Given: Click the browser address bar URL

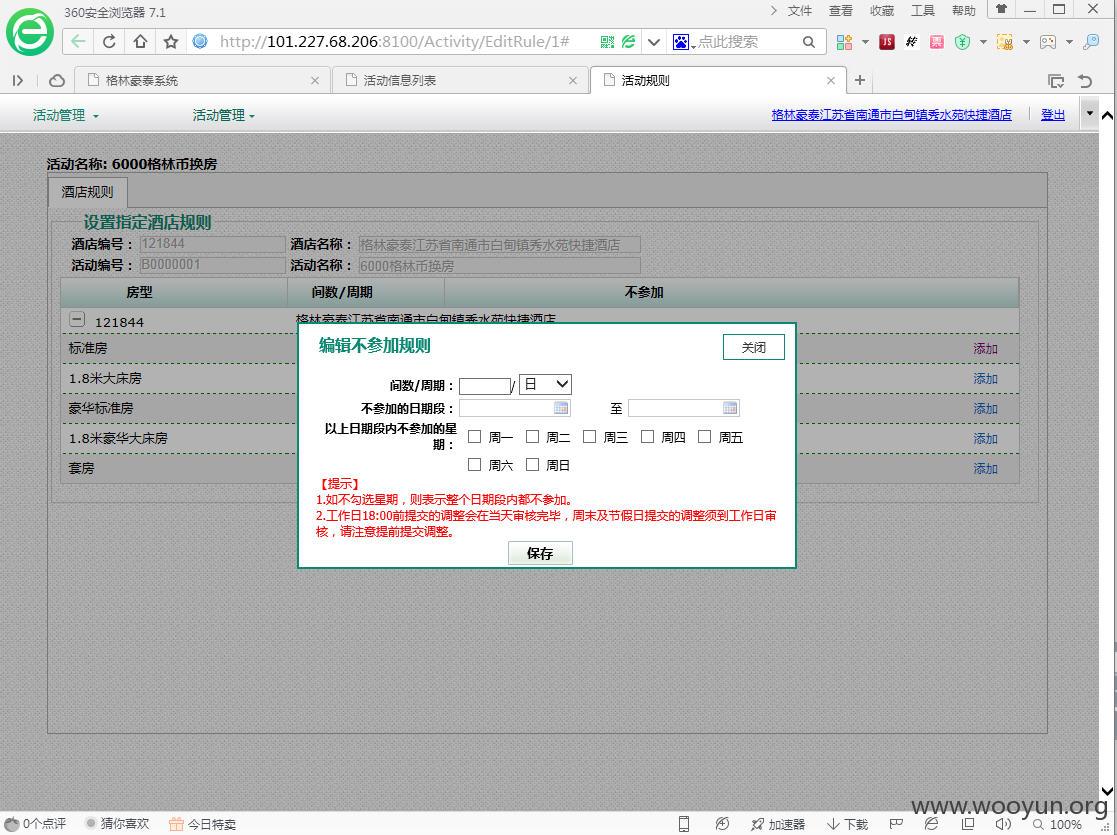Looking at the screenshot, I should 395,42.
